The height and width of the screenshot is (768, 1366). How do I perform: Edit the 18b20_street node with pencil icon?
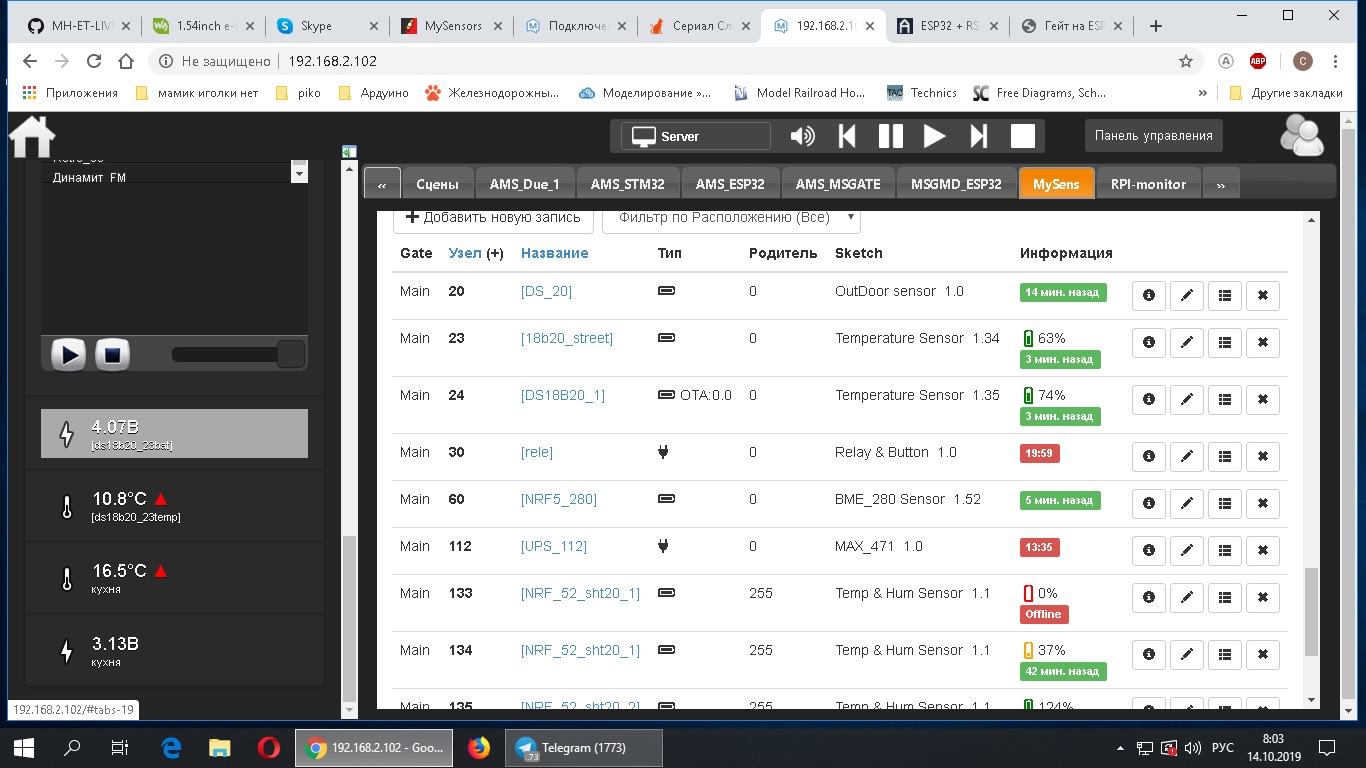tap(1186, 342)
